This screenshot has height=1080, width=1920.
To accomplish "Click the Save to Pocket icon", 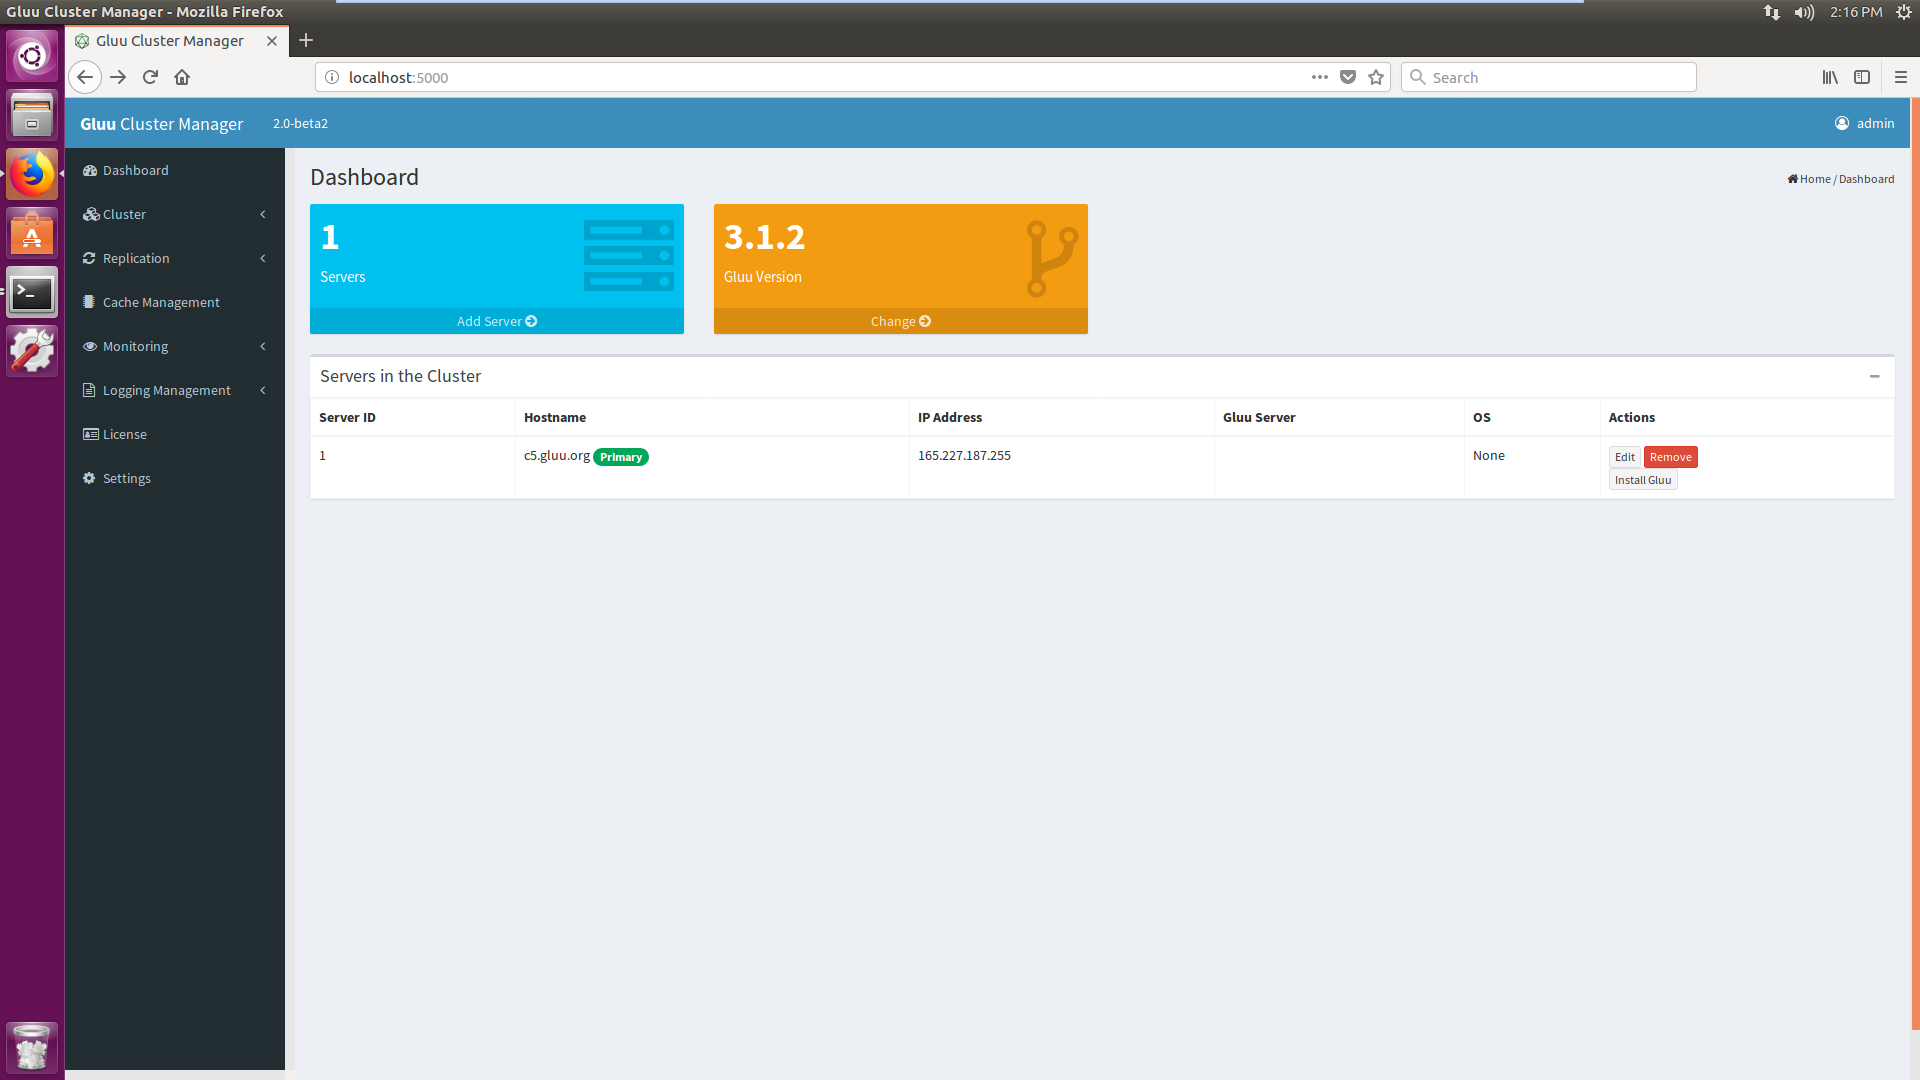I will pos(1348,77).
